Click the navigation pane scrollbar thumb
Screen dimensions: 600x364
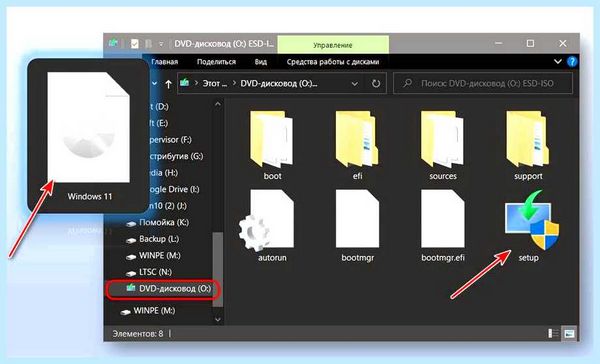click(218, 269)
